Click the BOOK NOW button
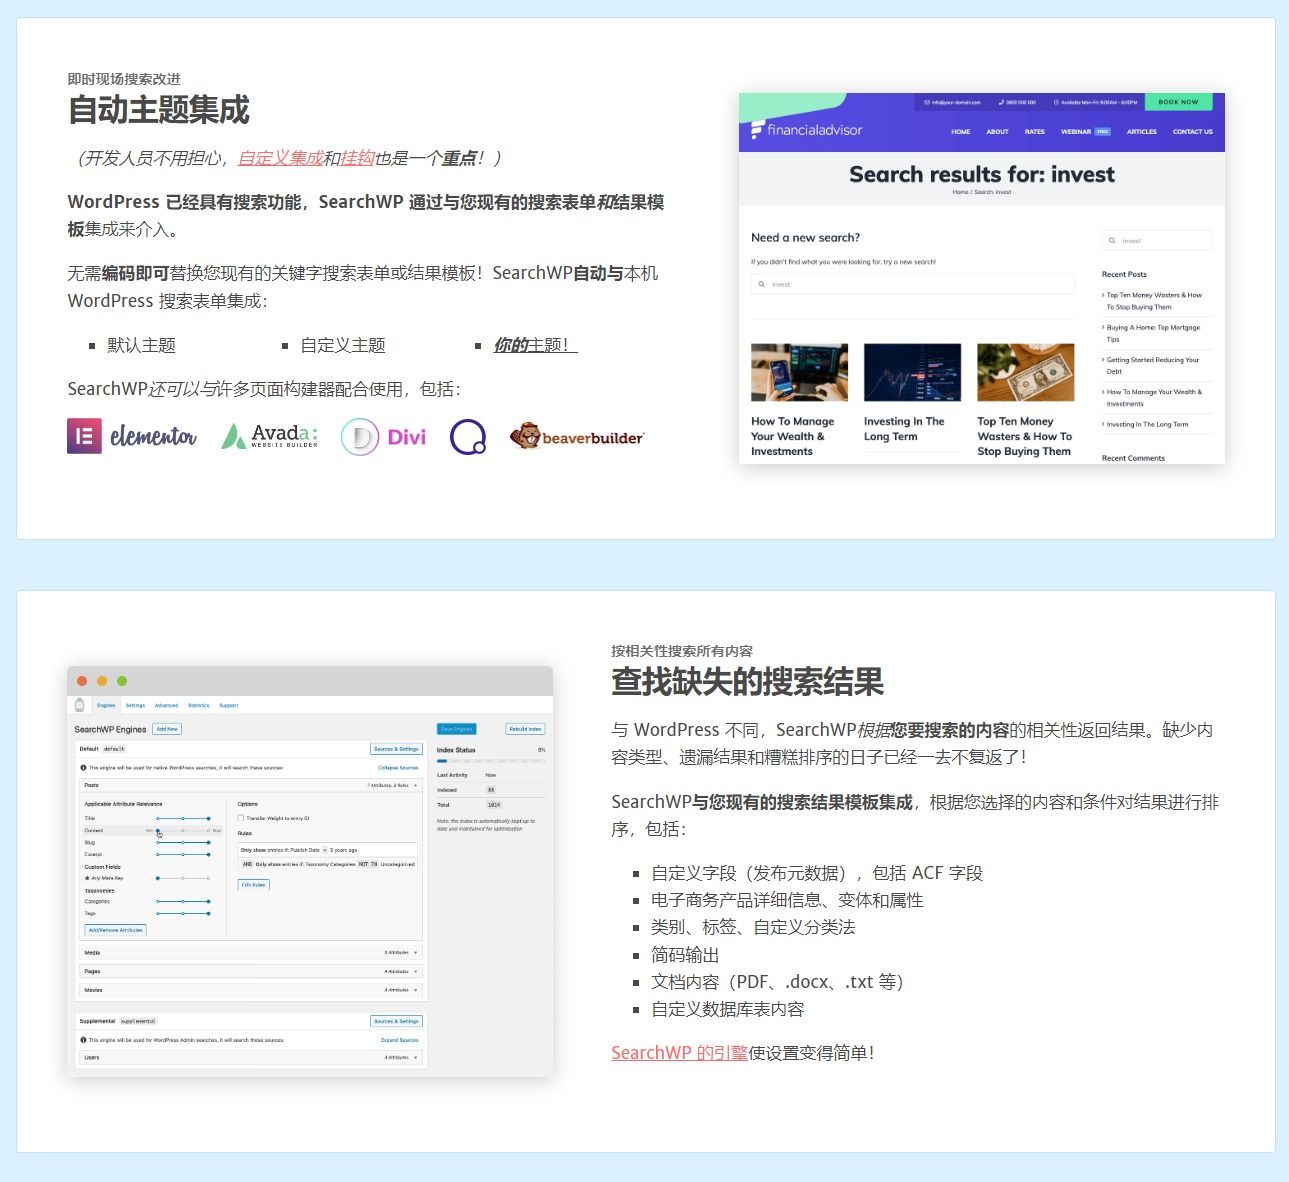Image resolution: width=1289 pixels, height=1182 pixels. tap(1178, 102)
